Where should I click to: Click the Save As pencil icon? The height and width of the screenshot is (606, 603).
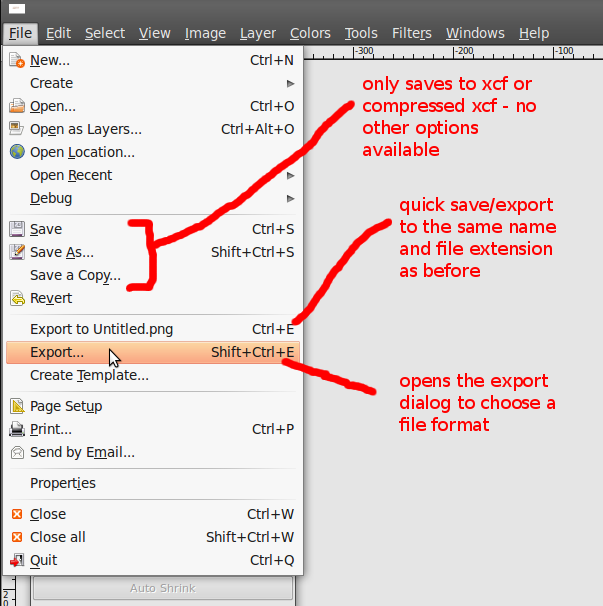point(17,252)
